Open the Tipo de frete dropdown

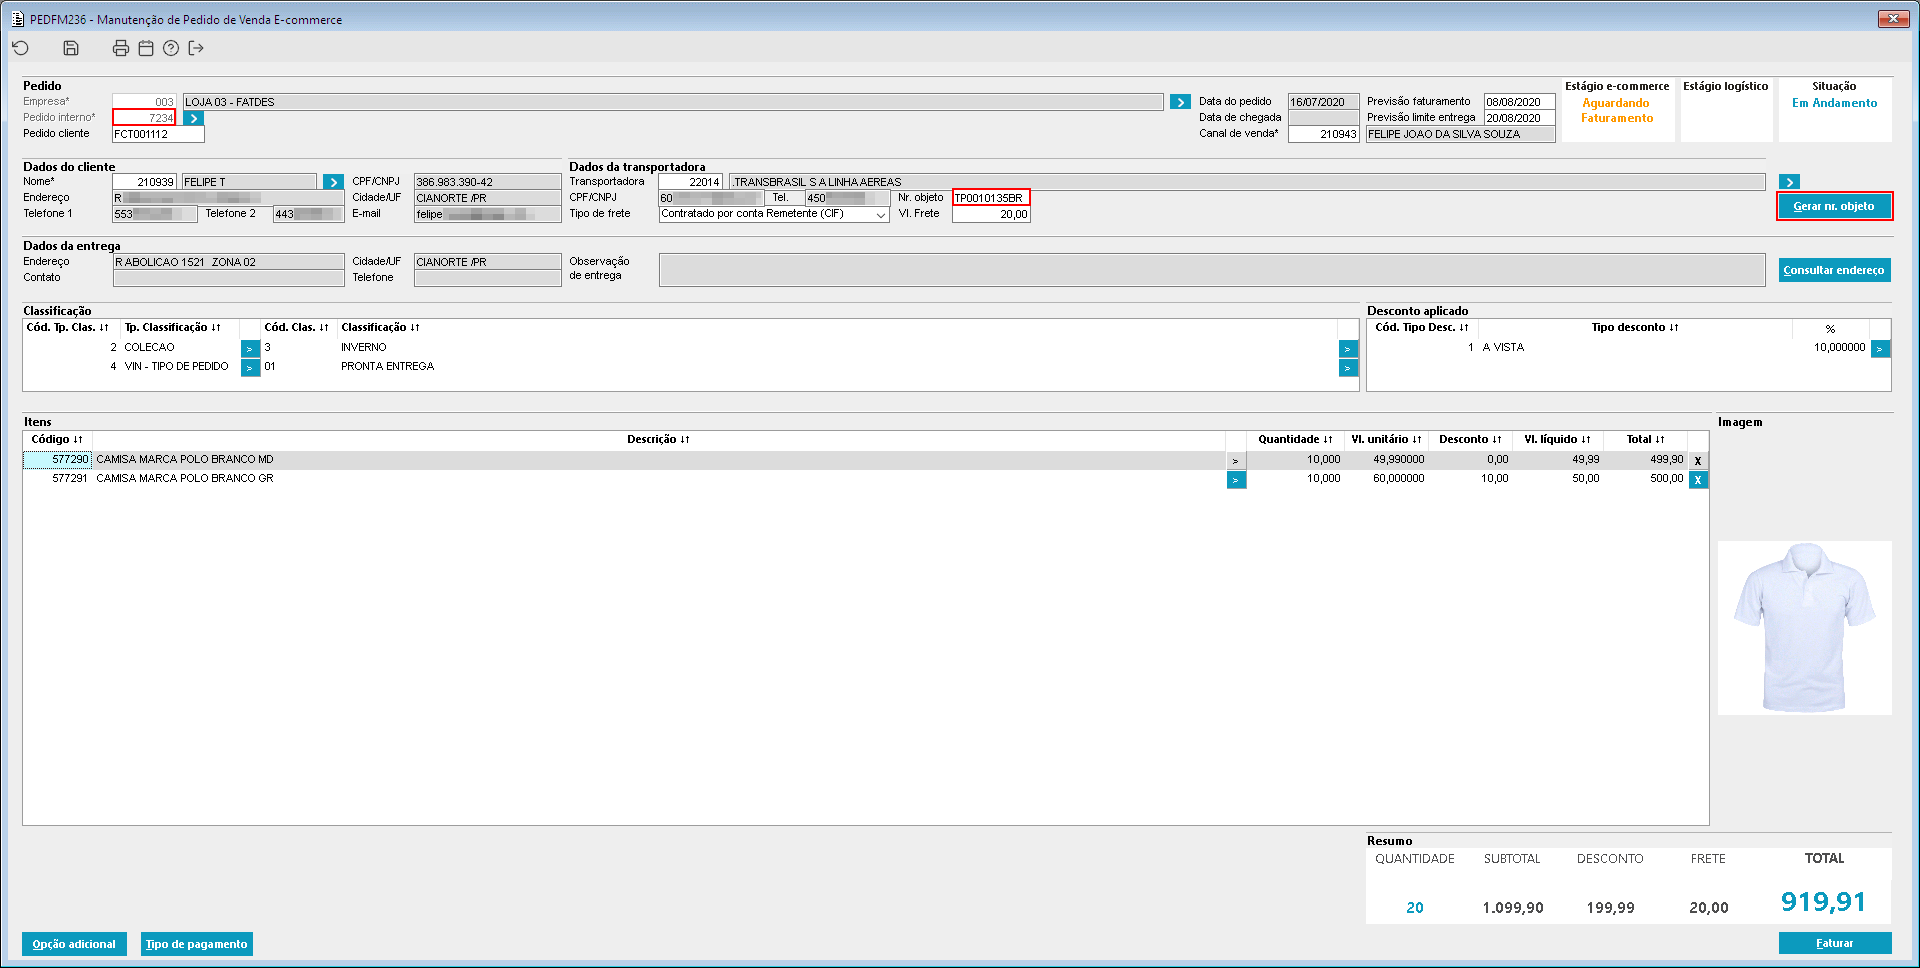[881, 214]
